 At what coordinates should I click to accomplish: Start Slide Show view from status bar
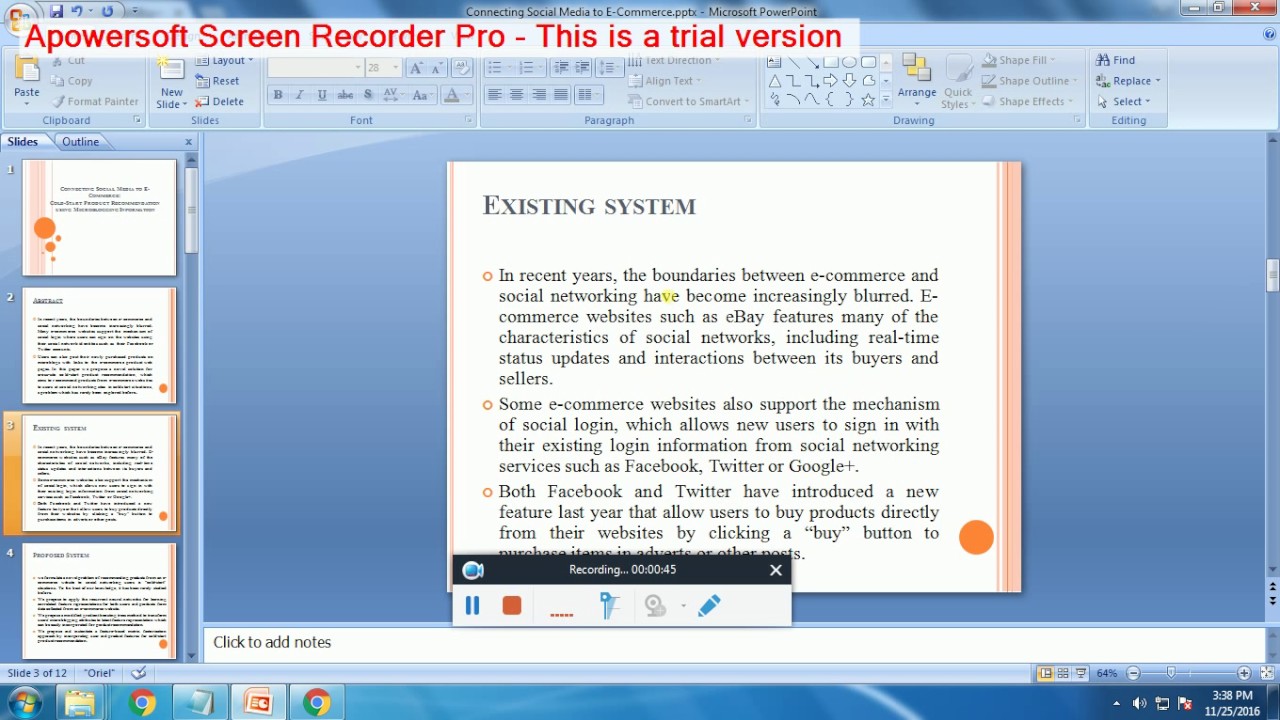point(1081,673)
